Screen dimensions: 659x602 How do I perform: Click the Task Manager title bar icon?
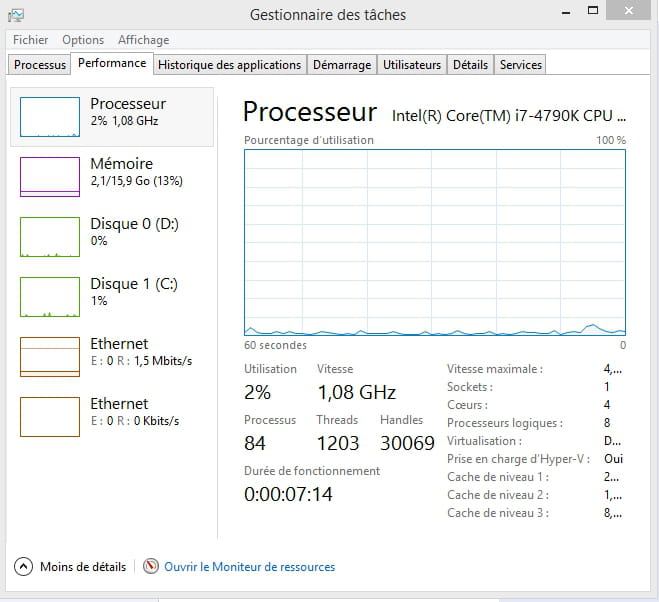pos(17,15)
